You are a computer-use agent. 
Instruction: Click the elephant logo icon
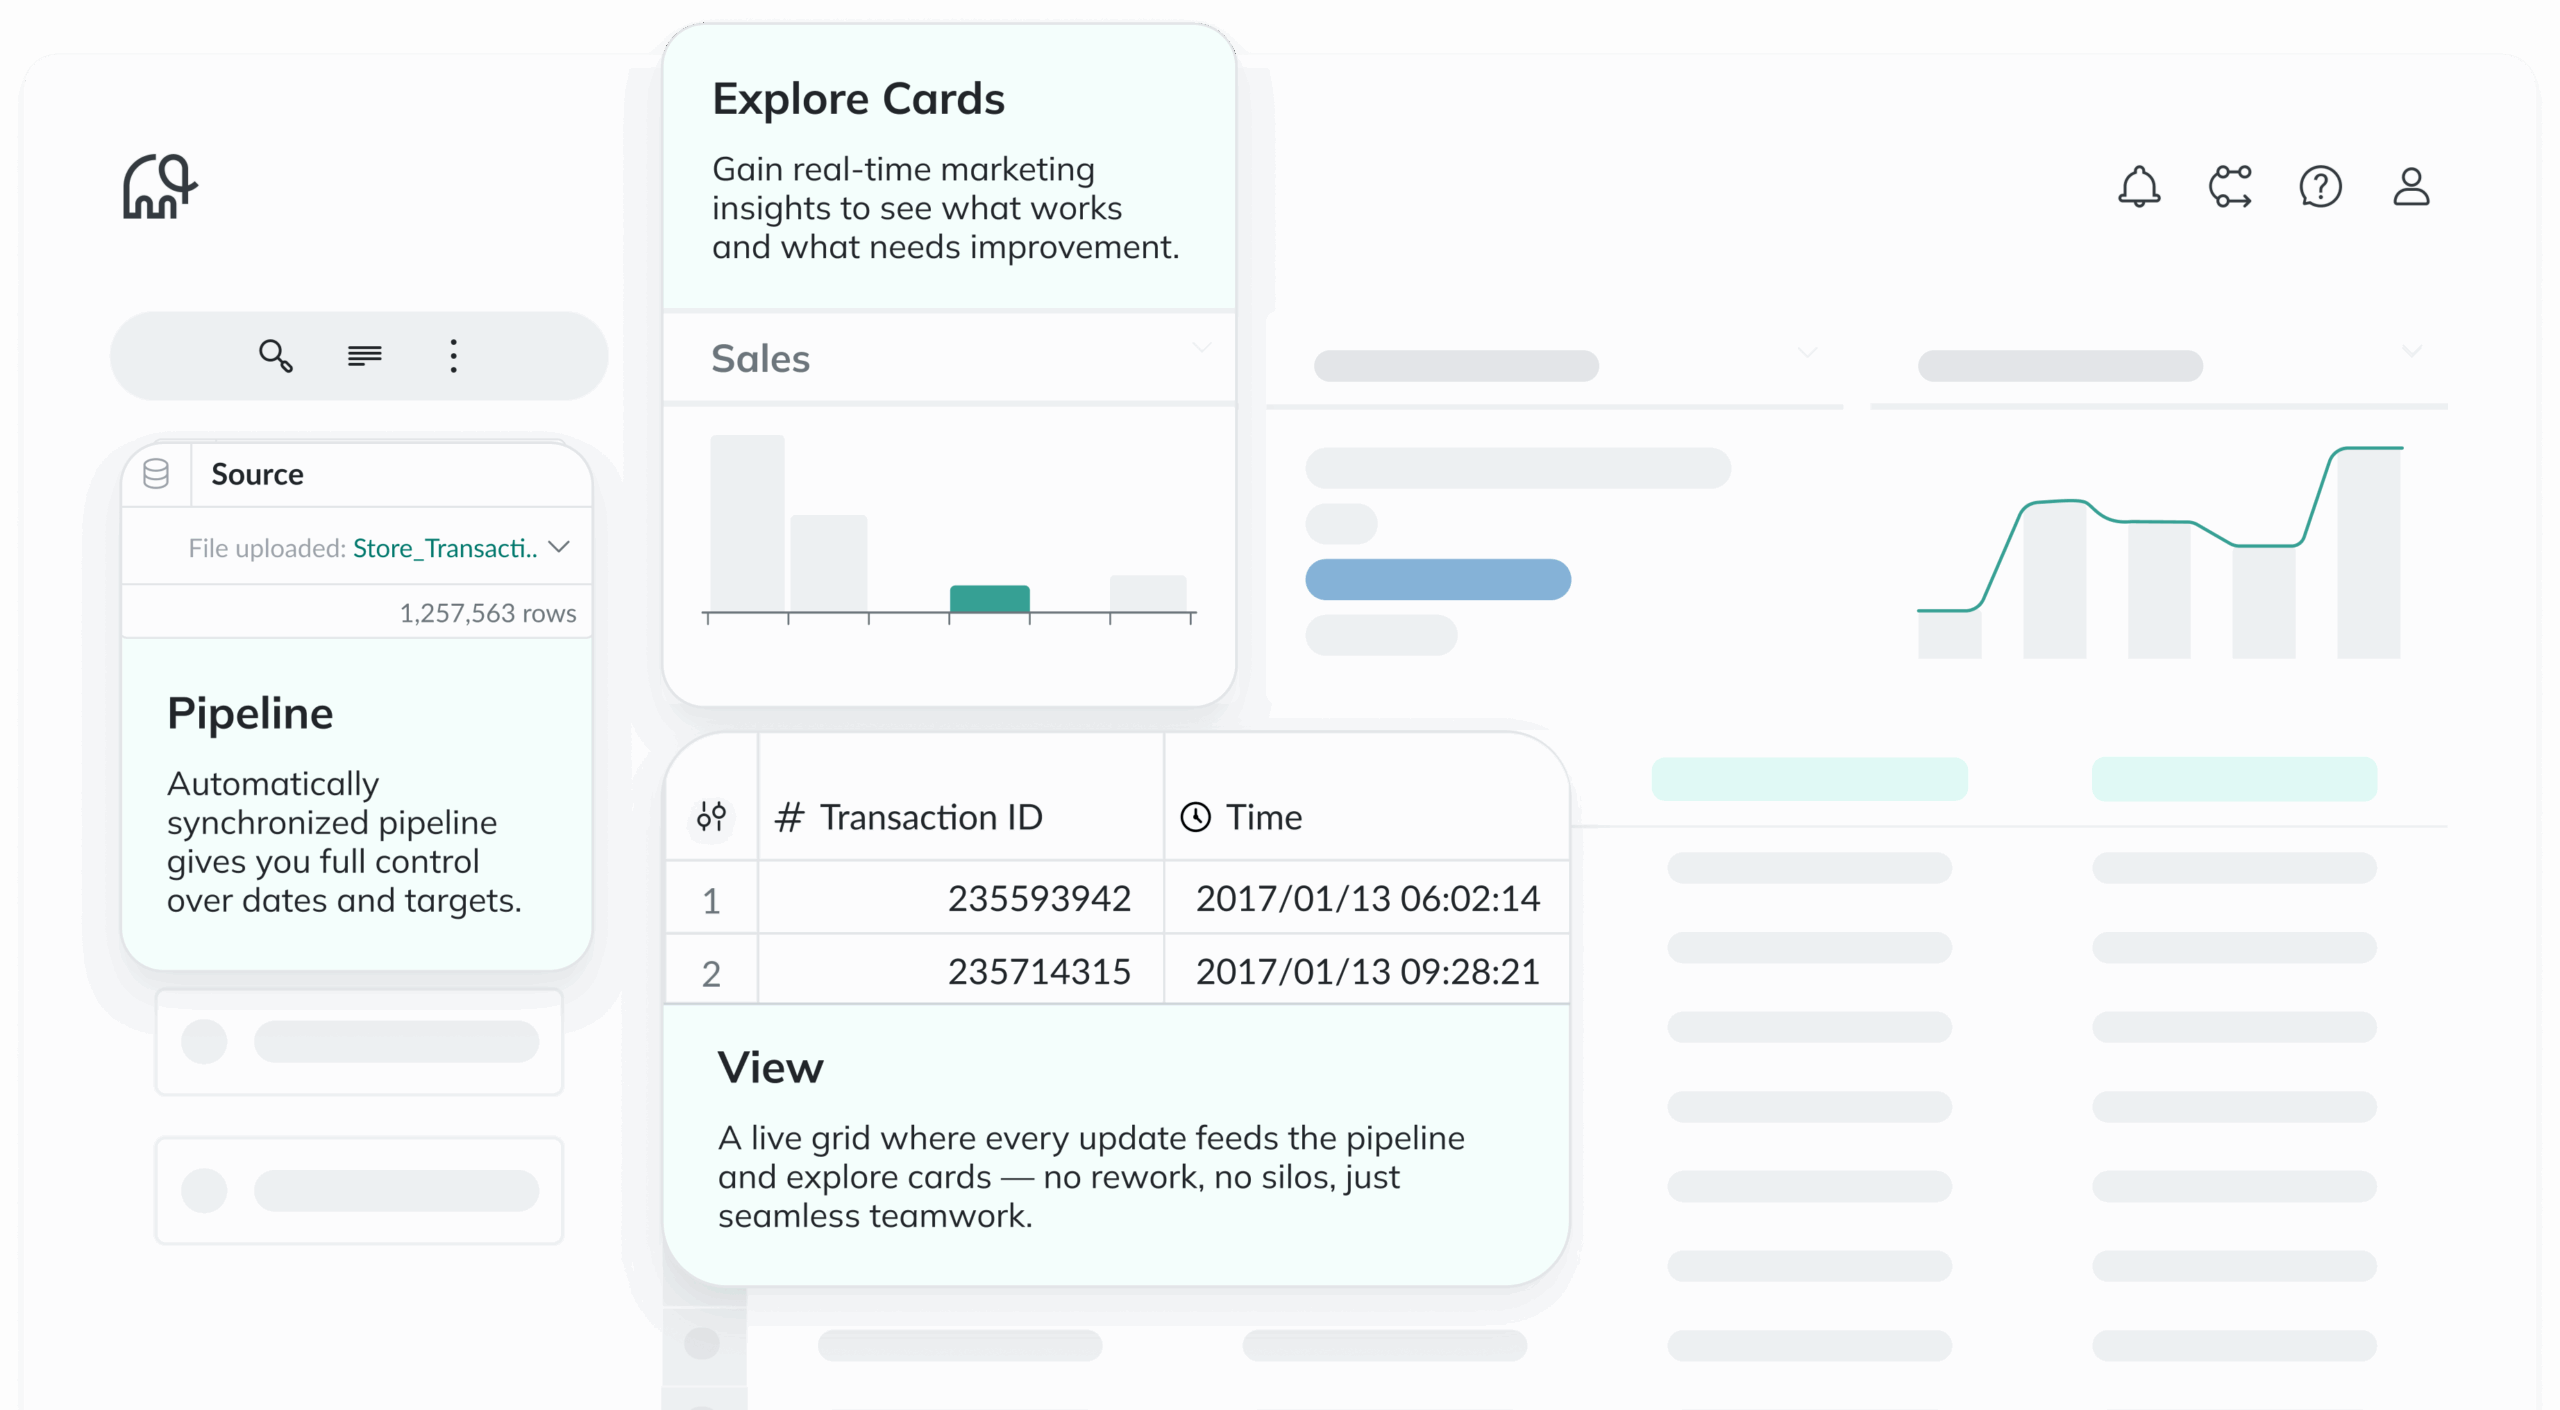(x=159, y=187)
